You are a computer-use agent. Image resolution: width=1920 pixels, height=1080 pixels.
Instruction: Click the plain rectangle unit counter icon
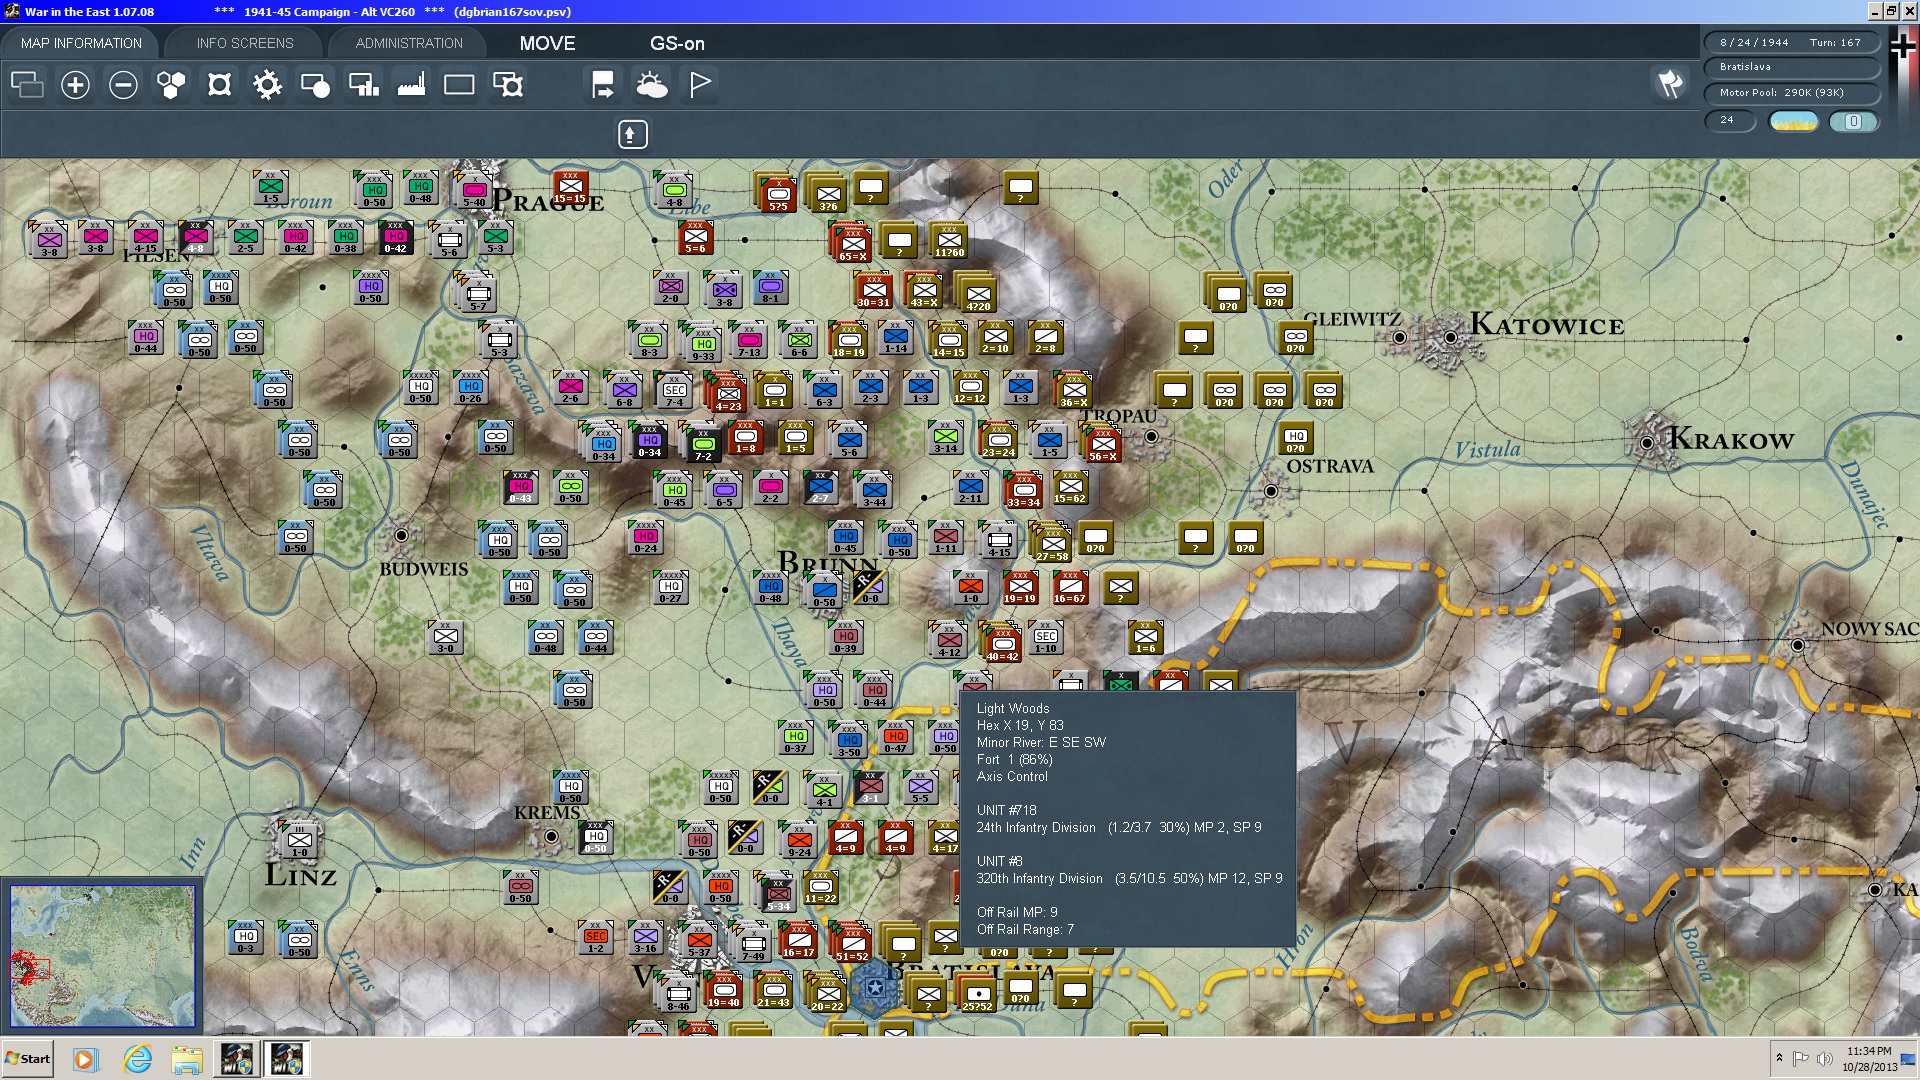coord(459,85)
